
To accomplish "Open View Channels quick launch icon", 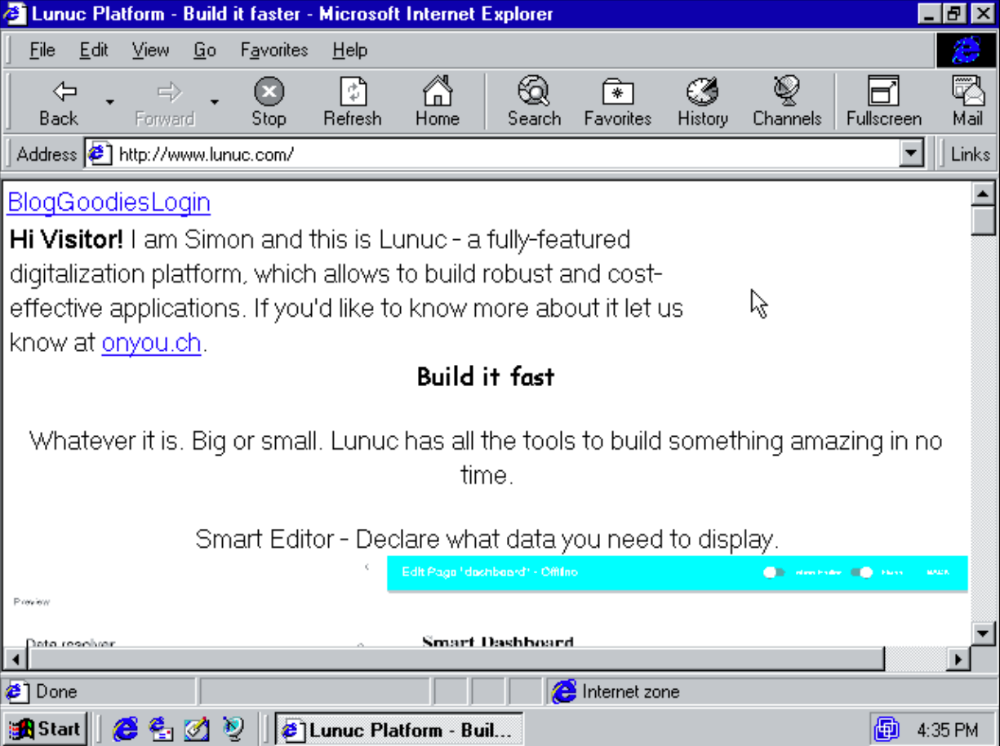I will (x=233, y=729).
